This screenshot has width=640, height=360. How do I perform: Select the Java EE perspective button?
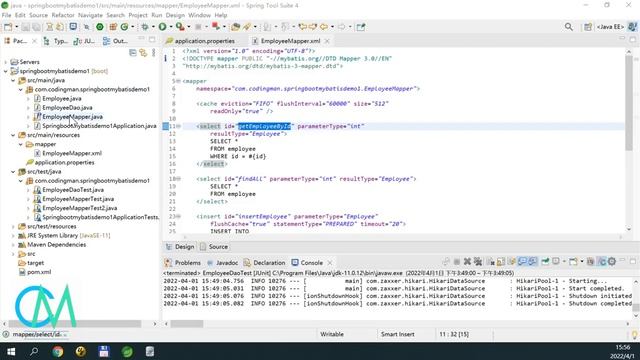610,27
